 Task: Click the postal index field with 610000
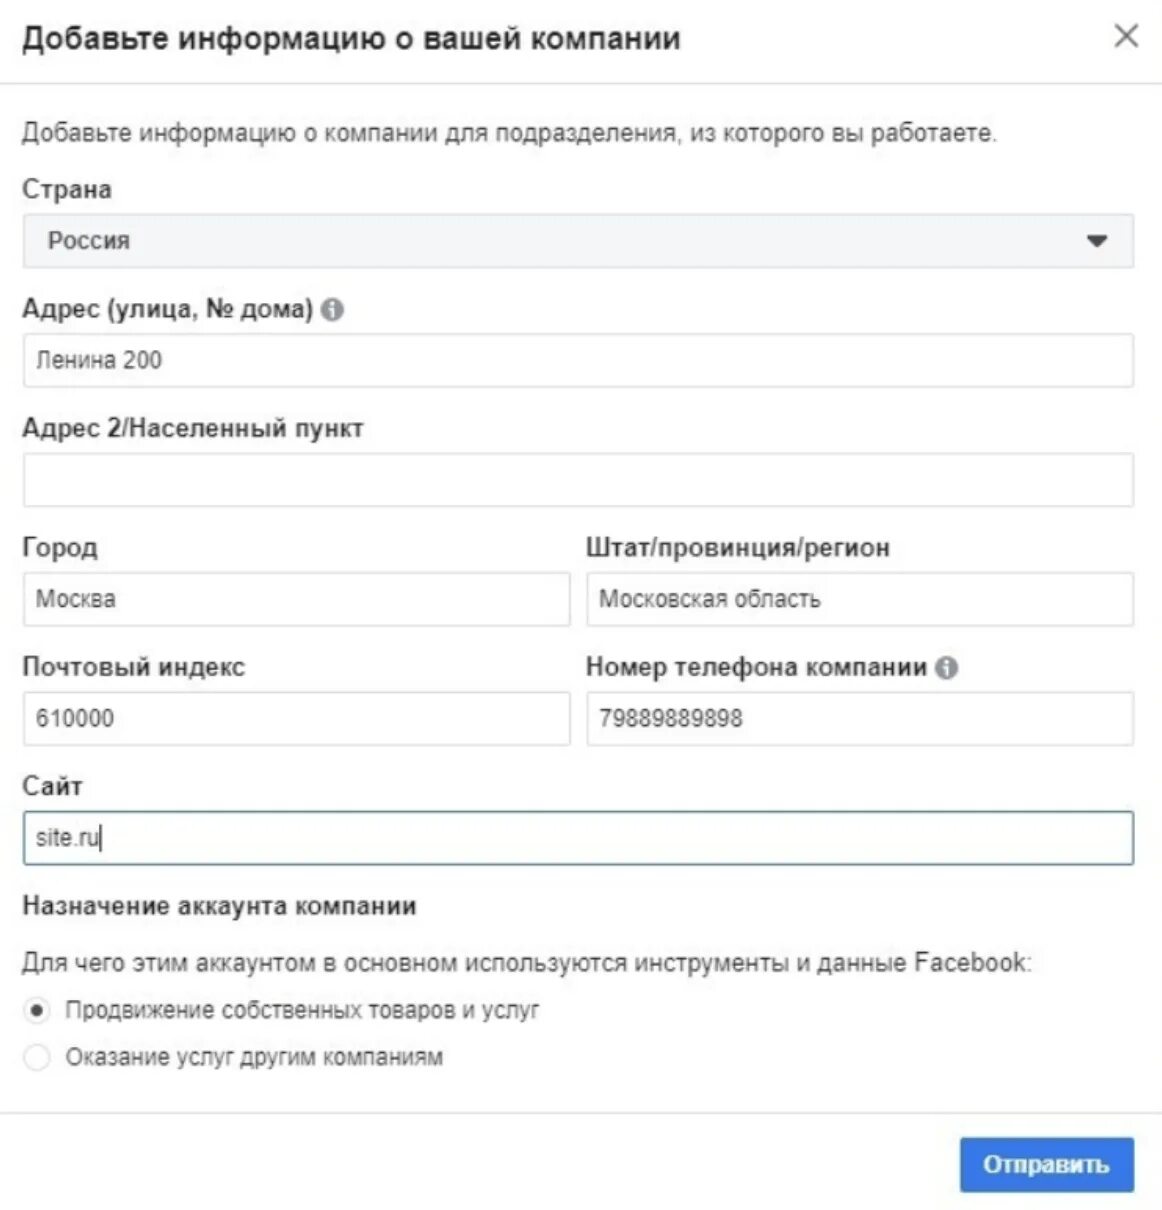click(x=296, y=718)
